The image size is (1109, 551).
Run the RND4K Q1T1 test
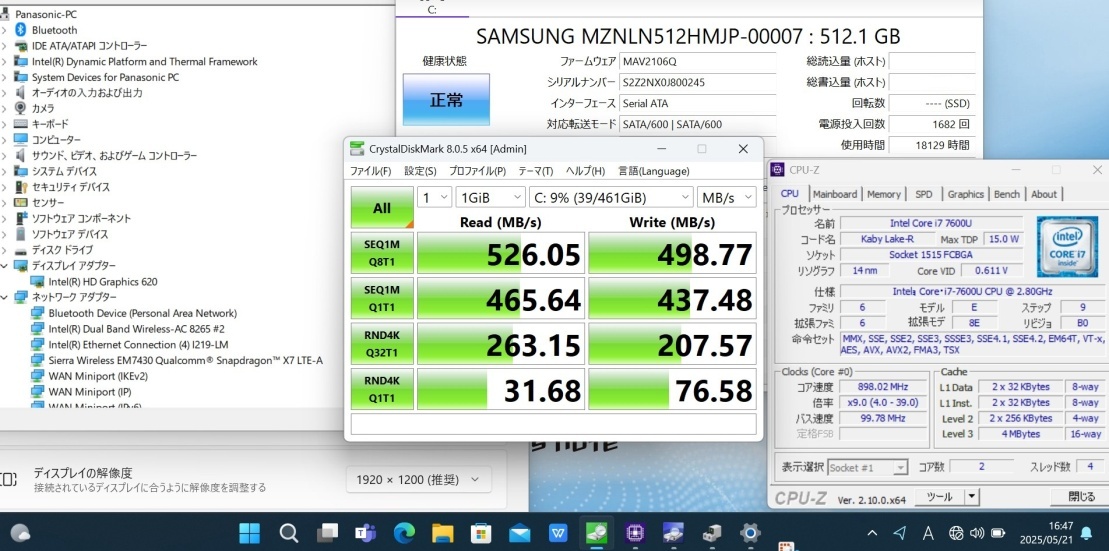pos(382,388)
